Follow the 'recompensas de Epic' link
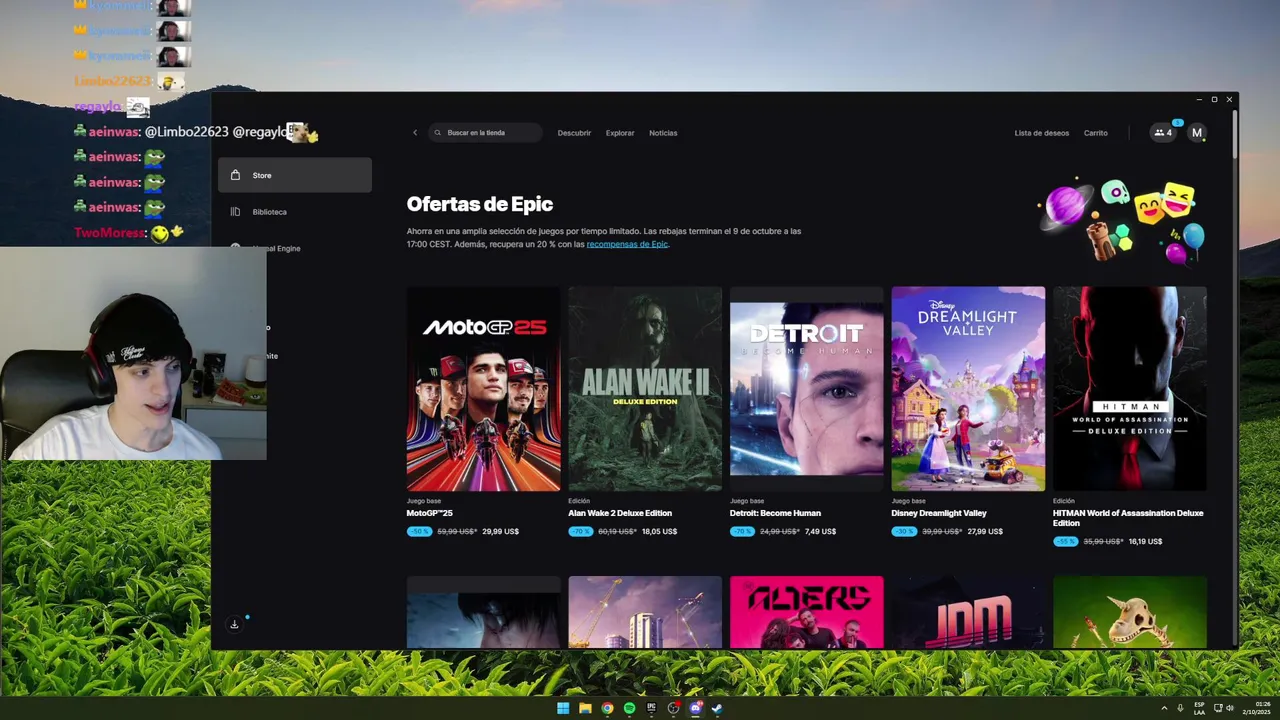Image resolution: width=1280 pixels, height=720 pixels. [x=627, y=245]
